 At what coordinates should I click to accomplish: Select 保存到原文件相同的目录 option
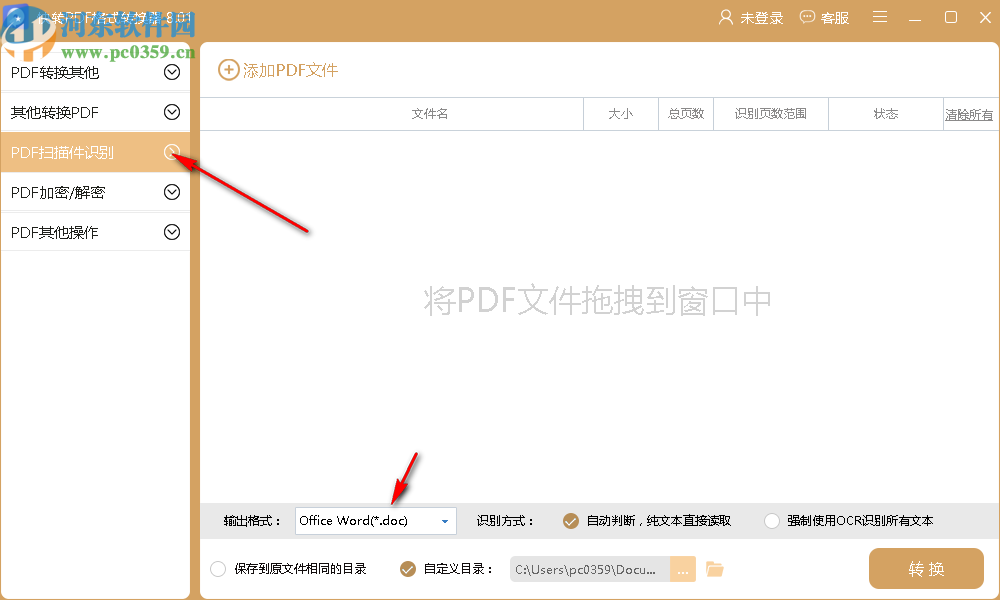tap(218, 568)
